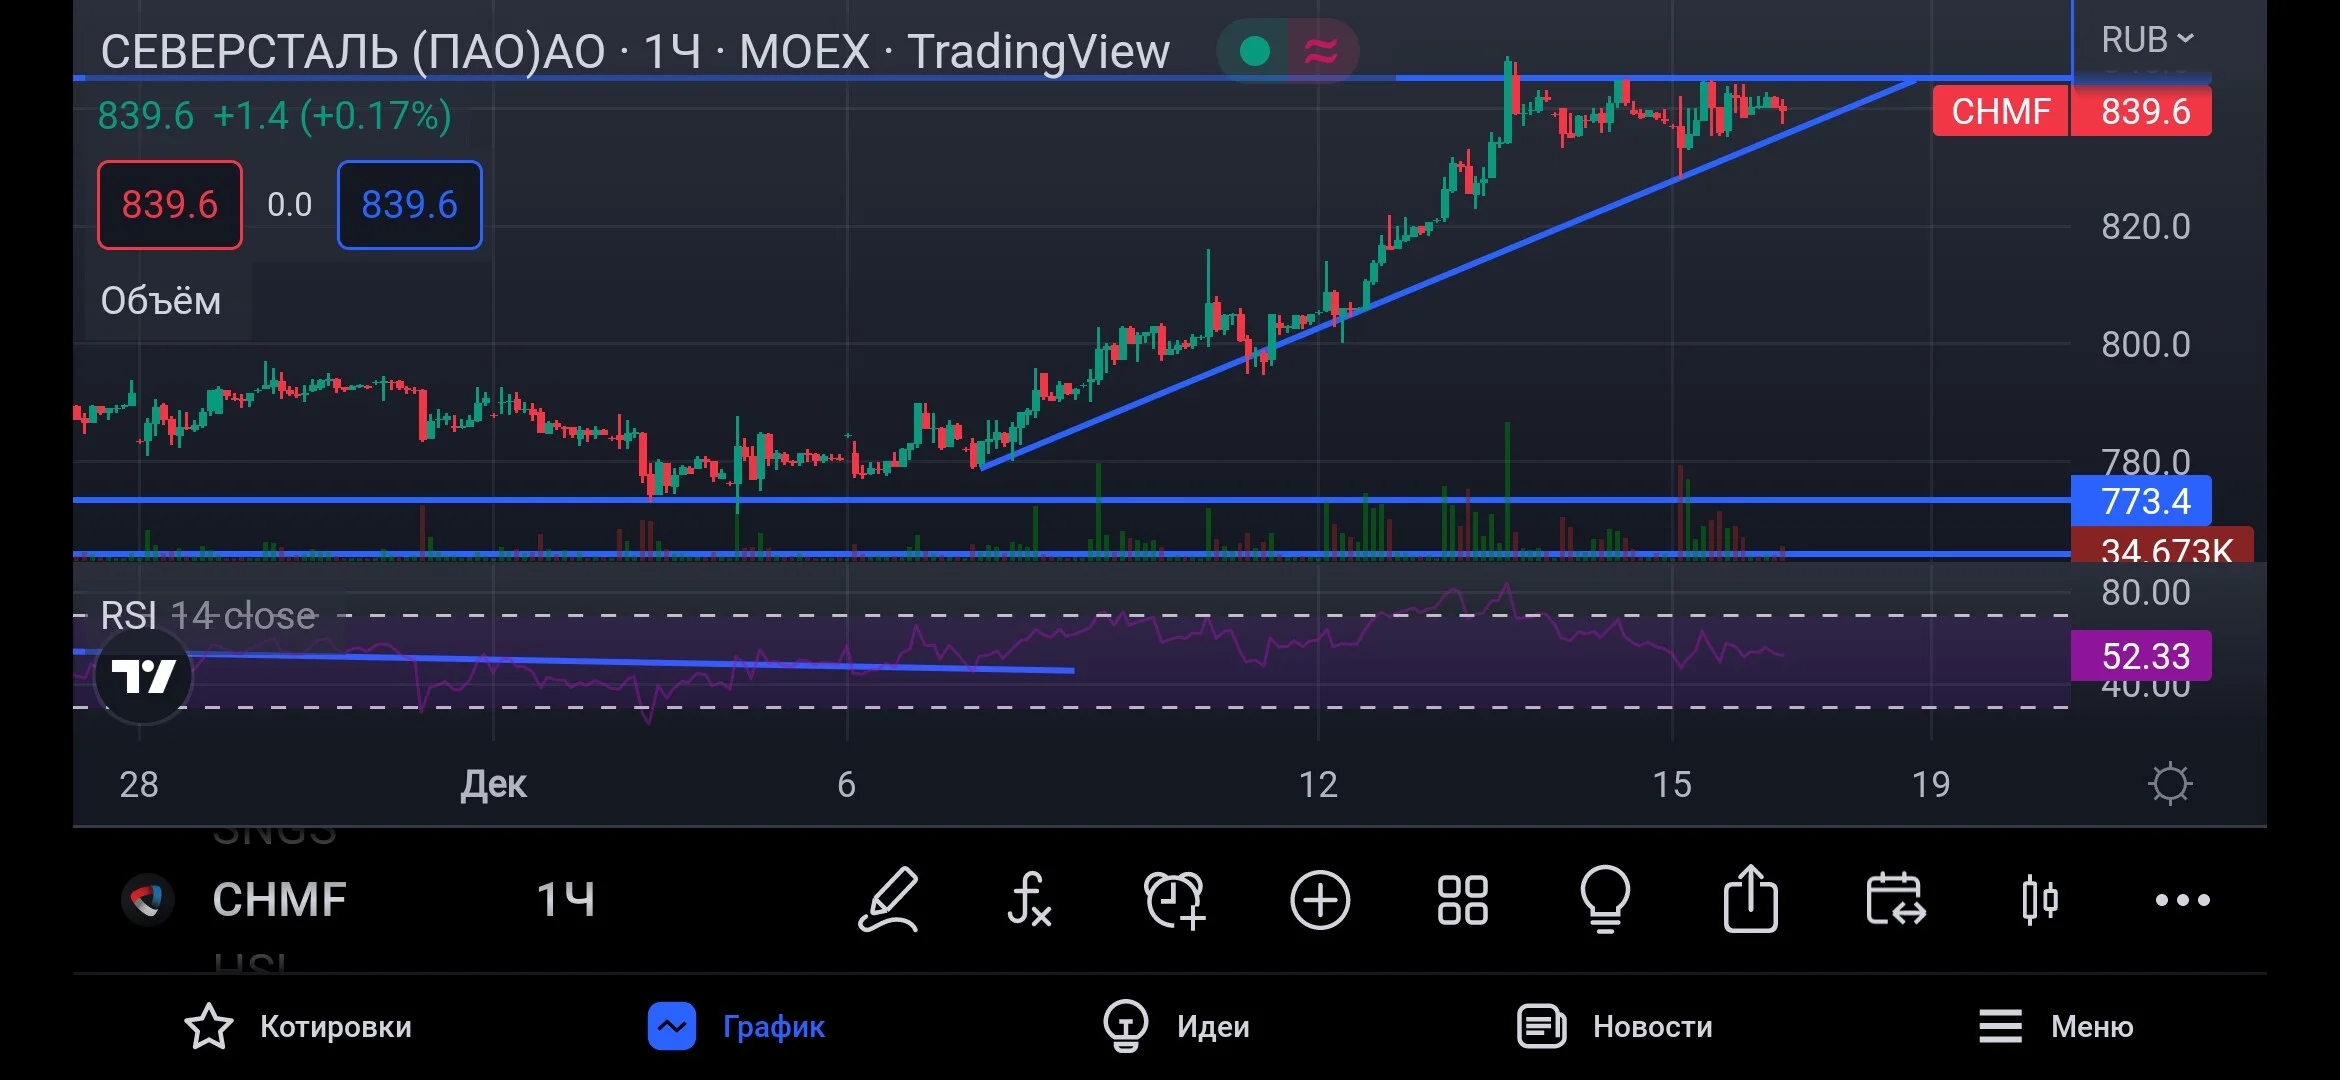Tap the spread value 0.0
This screenshot has height=1080, width=2340.
pyautogui.click(x=290, y=205)
